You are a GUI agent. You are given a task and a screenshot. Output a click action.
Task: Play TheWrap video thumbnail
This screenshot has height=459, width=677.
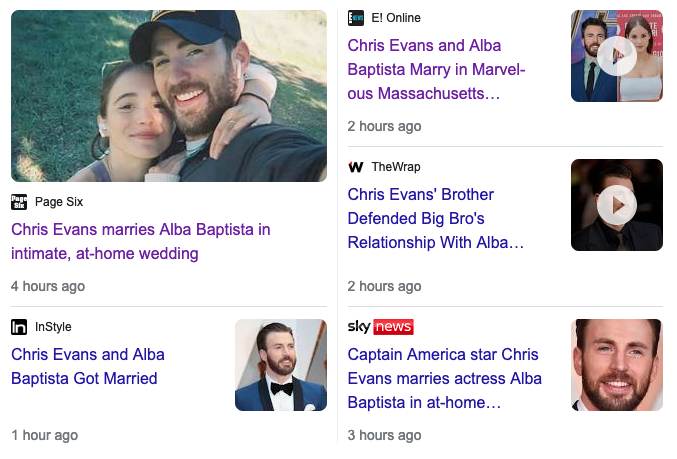pyautogui.click(x=617, y=205)
